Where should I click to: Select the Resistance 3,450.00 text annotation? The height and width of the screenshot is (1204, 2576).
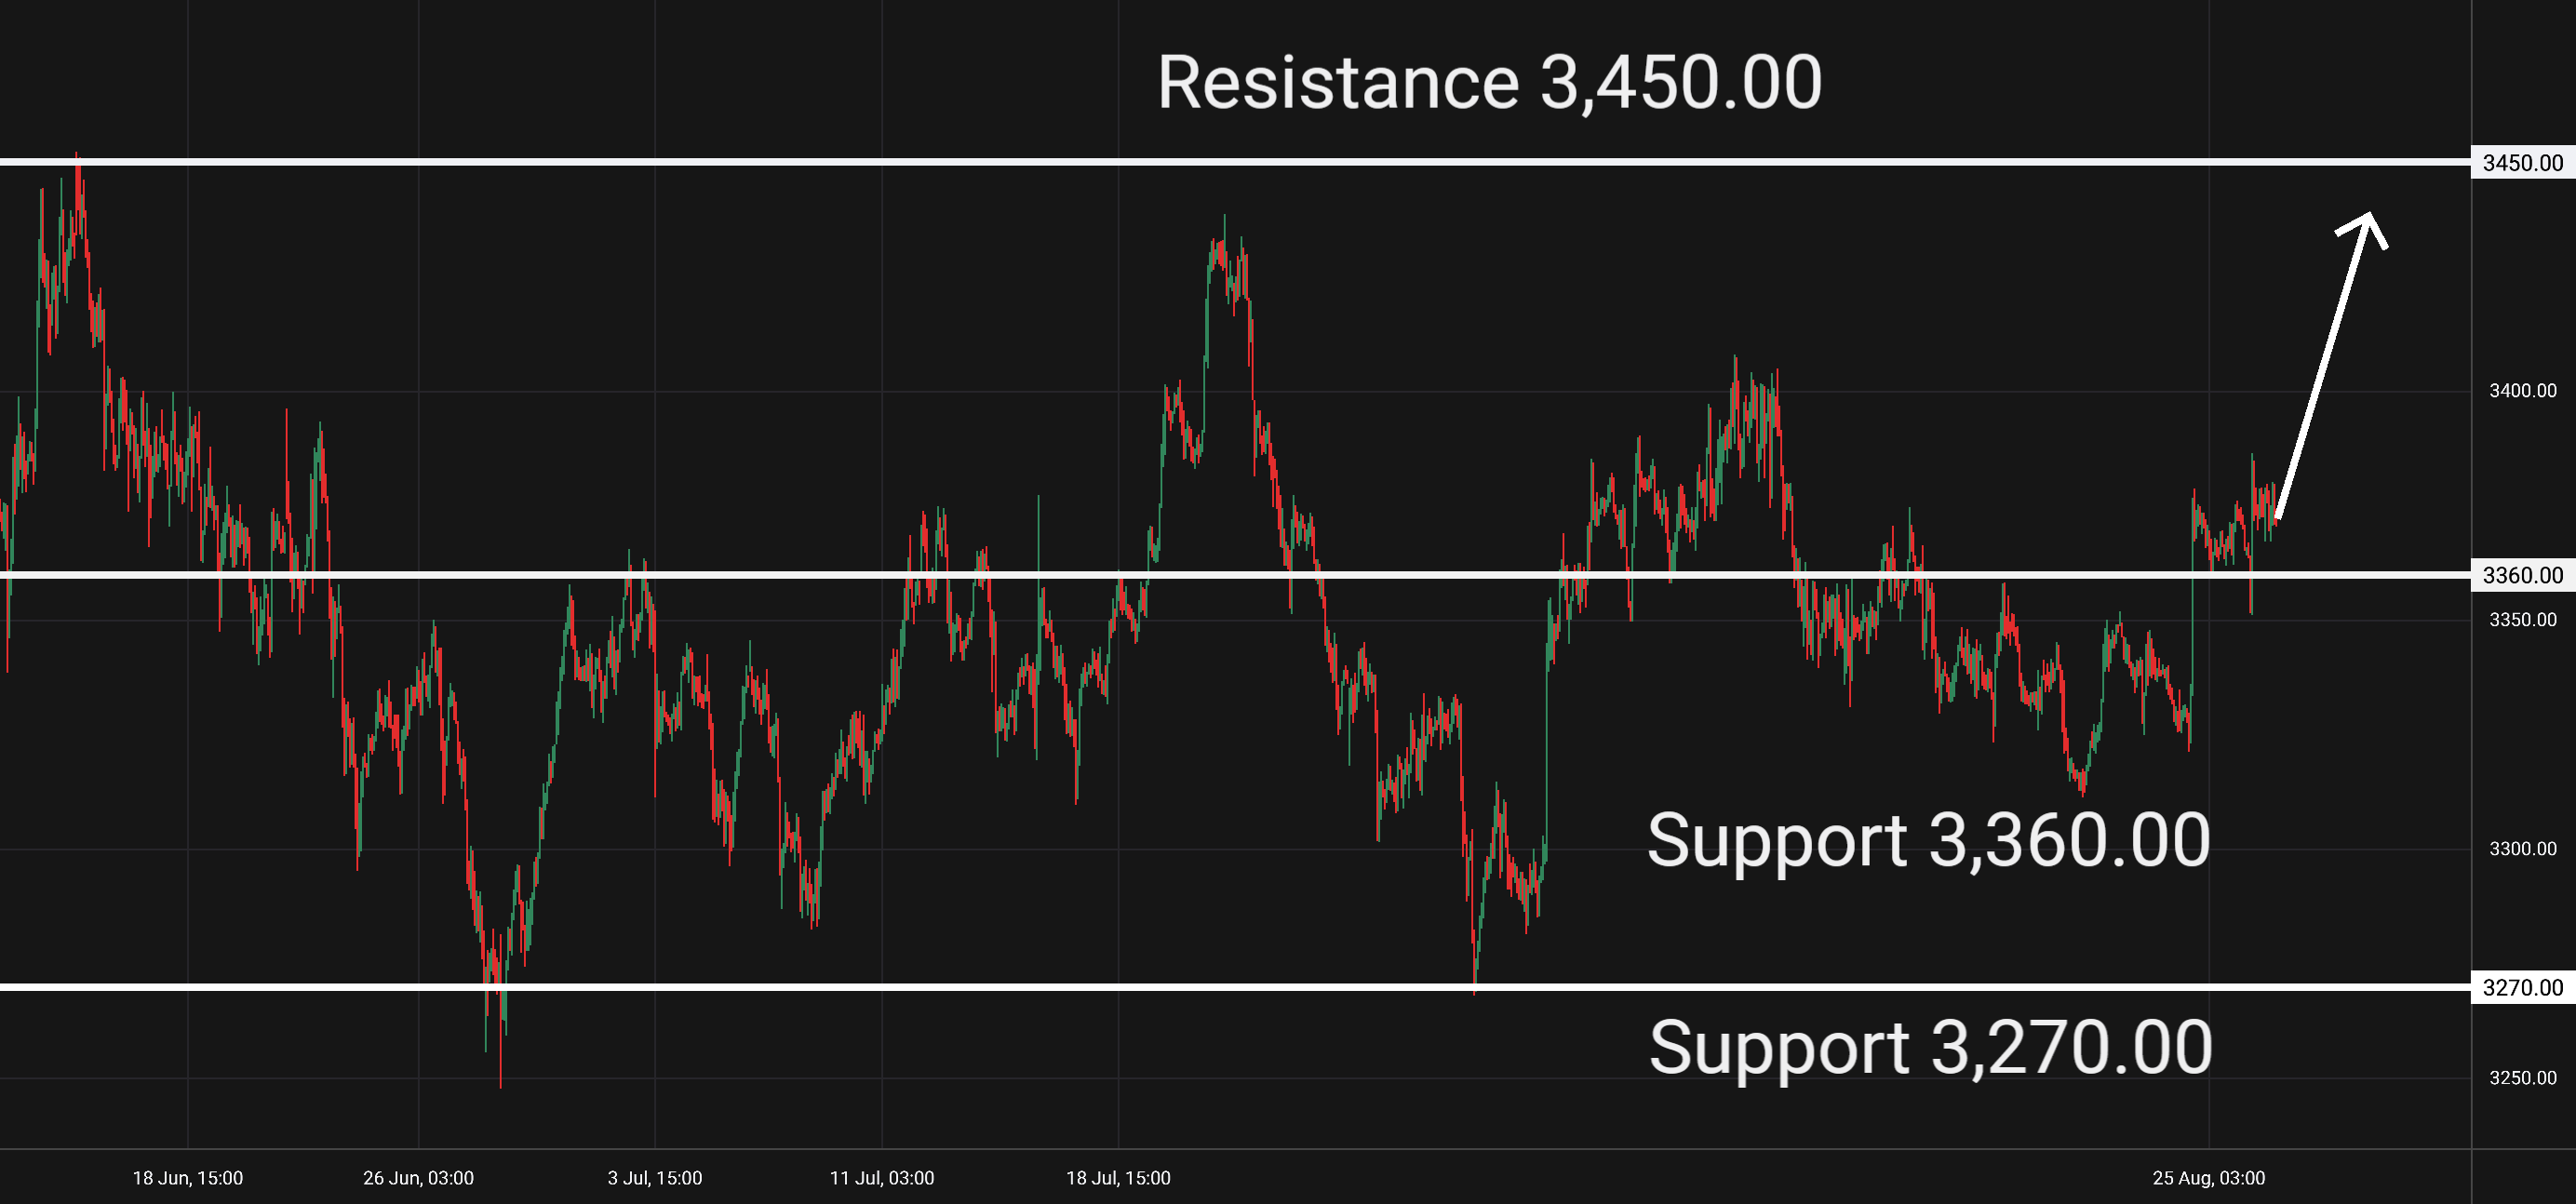point(1489,83)
